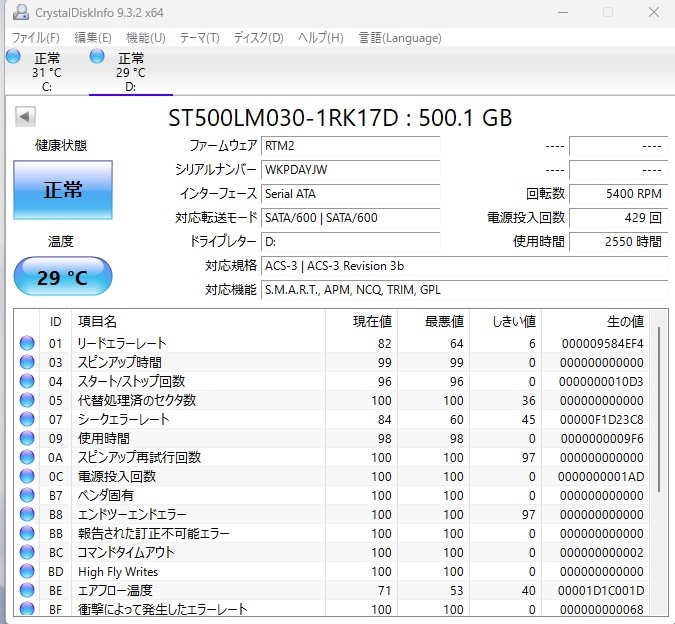Click the S.M.A.R.T., APM, NCQ features field

(464, 290)
